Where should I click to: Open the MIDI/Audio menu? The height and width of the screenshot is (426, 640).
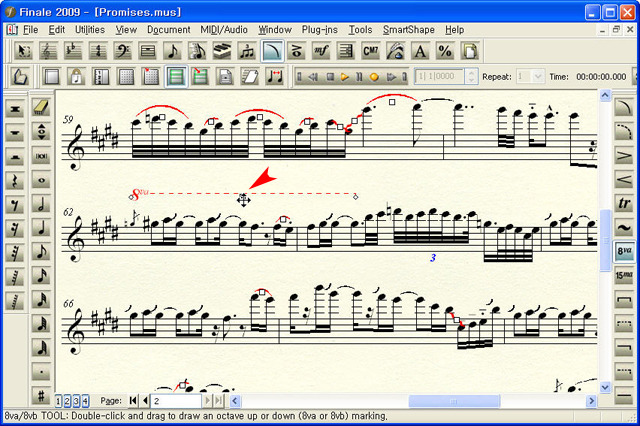coord(224,30)
